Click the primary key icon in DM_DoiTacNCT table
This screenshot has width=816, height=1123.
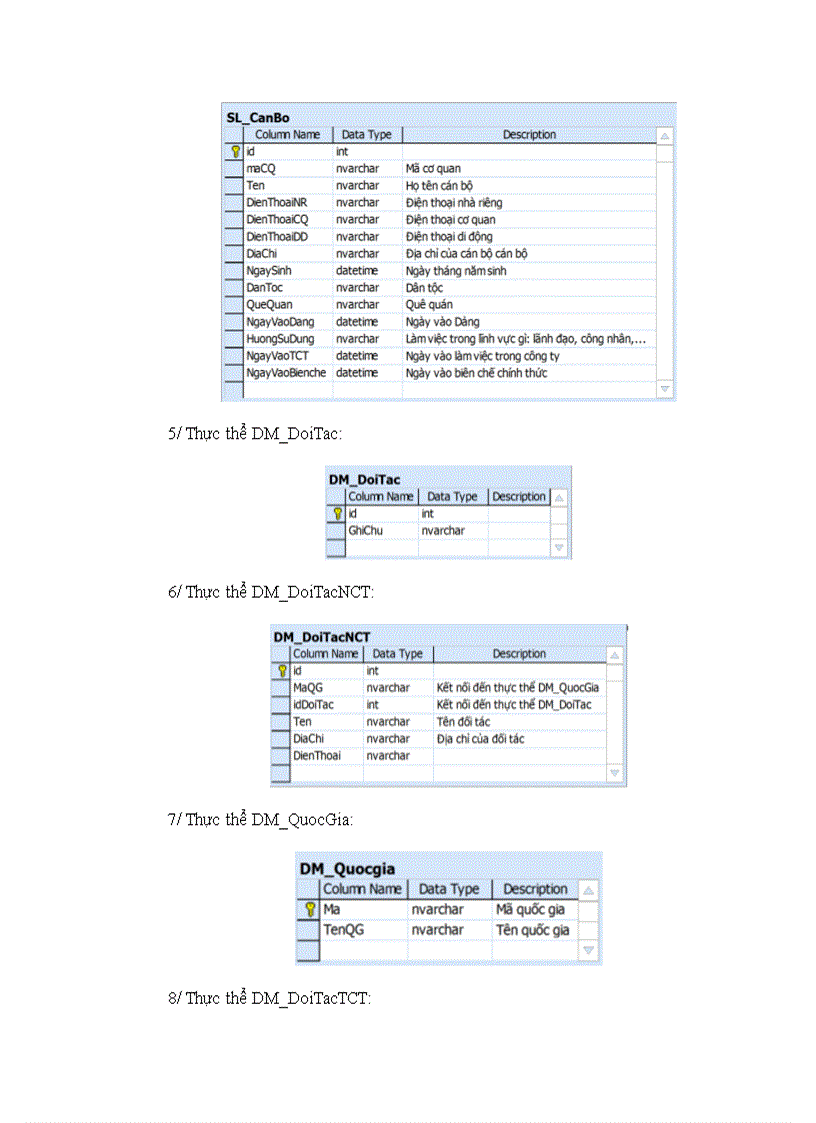[283, 670]
